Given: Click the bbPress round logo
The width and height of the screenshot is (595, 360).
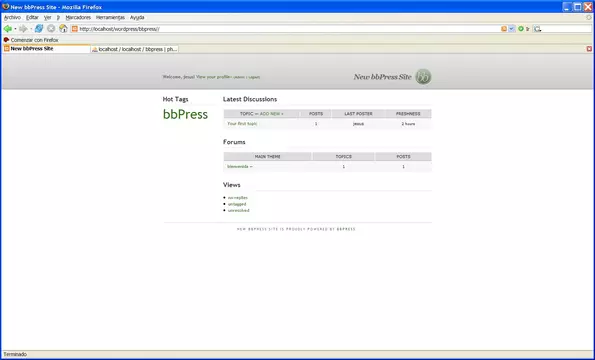Looking at the screenshot, I should (x=423, y=77).
